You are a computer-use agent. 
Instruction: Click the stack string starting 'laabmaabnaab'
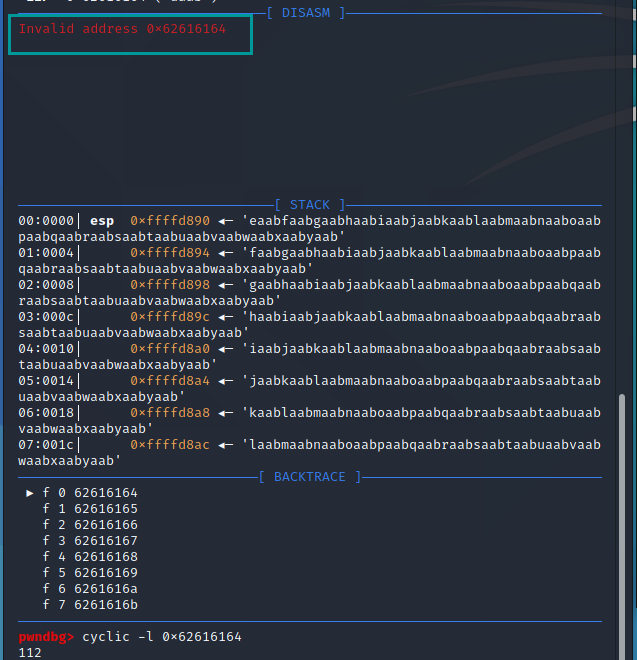[309, 453]
